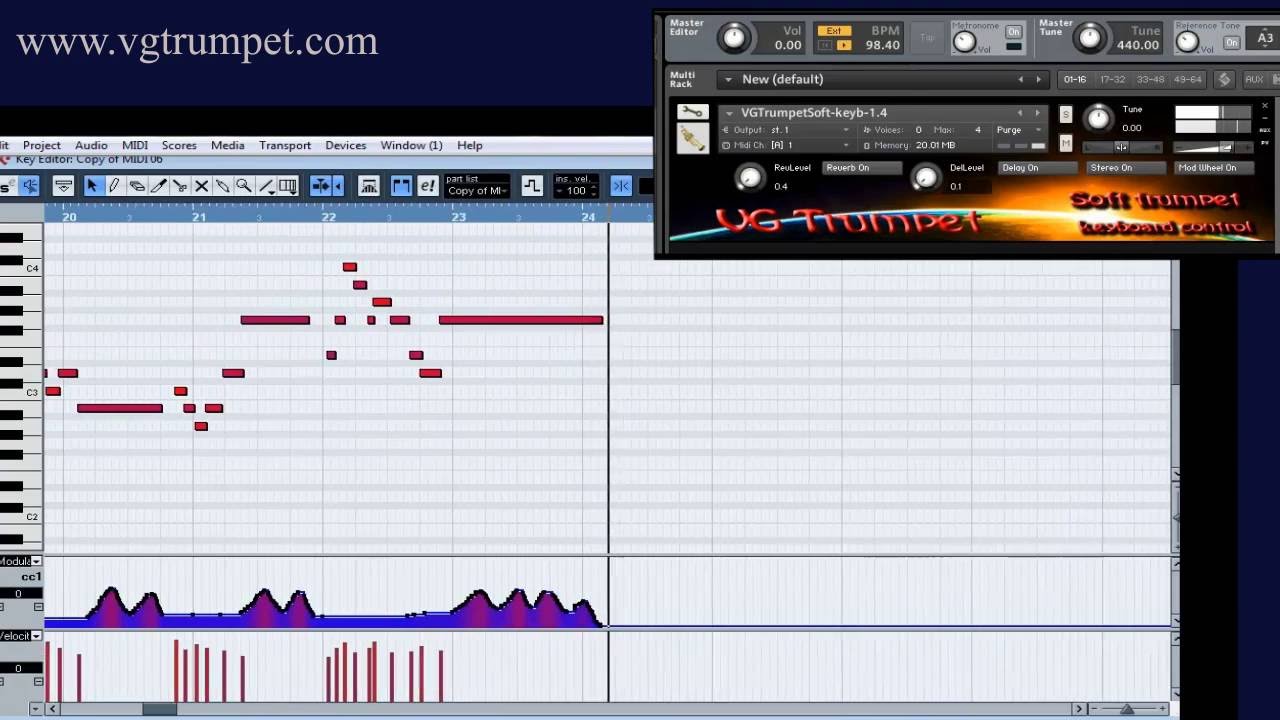Open the Project menu
The height and width of the screenshot is (720, 1280).
point(42,145)
